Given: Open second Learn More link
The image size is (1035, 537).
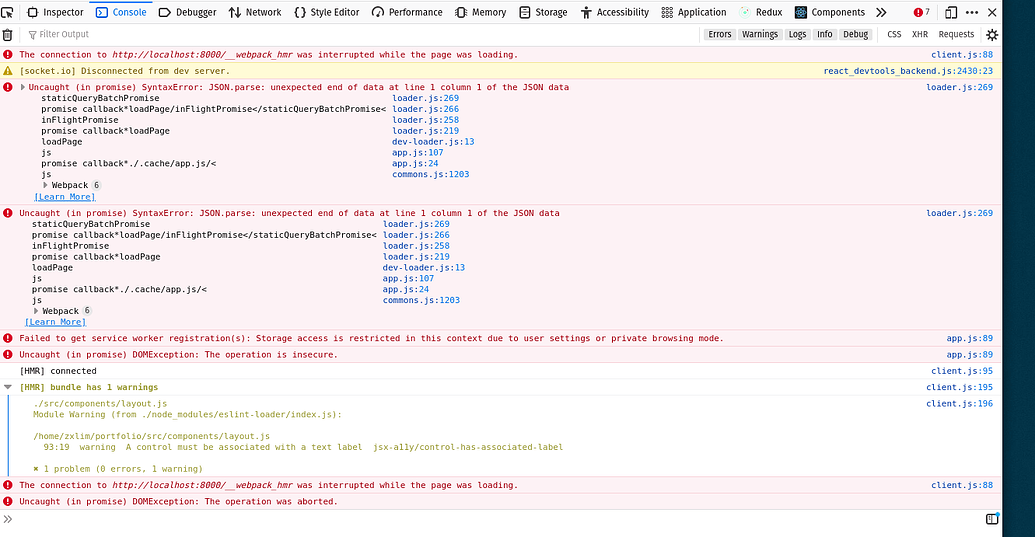Looking at the screenshot, I should 55,322.
